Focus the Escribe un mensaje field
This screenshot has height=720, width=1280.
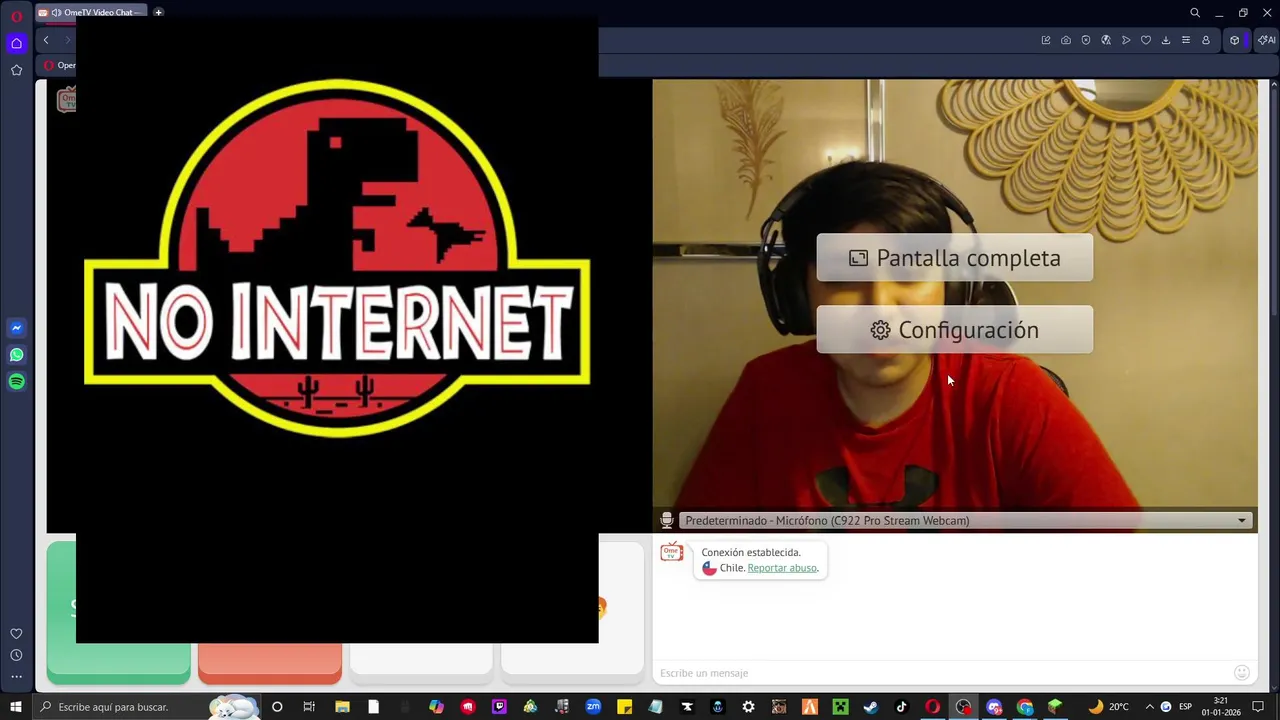coord(940,673)
